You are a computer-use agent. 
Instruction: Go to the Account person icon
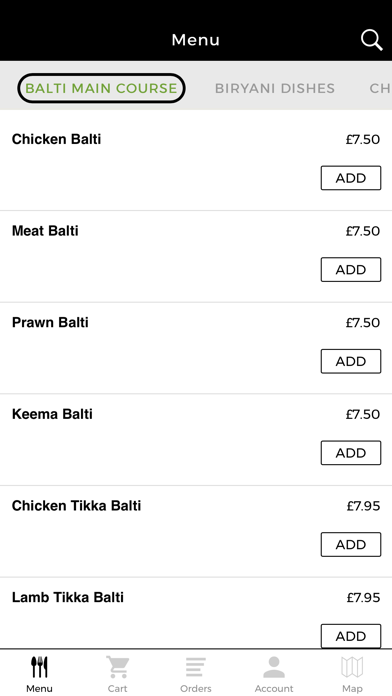tap(274, 667)
